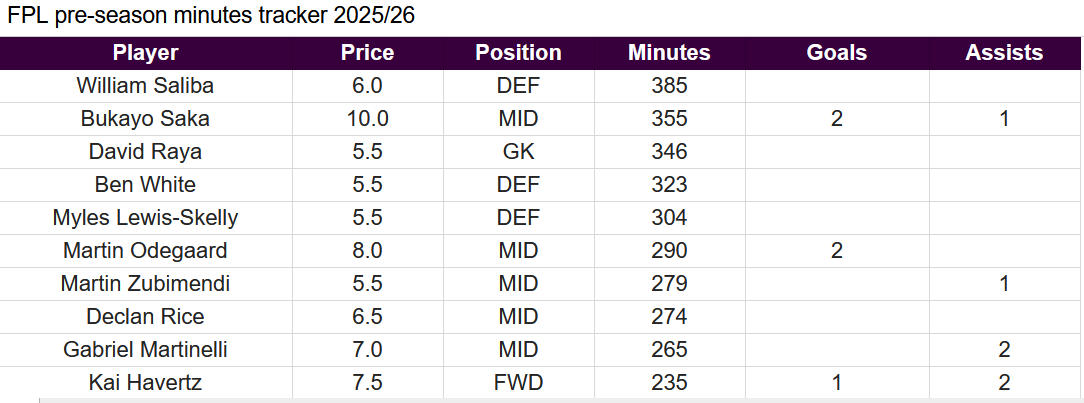Click the William Saliba player cell
Viewport: 1084px width, 403px height.
tap(146, 86)
